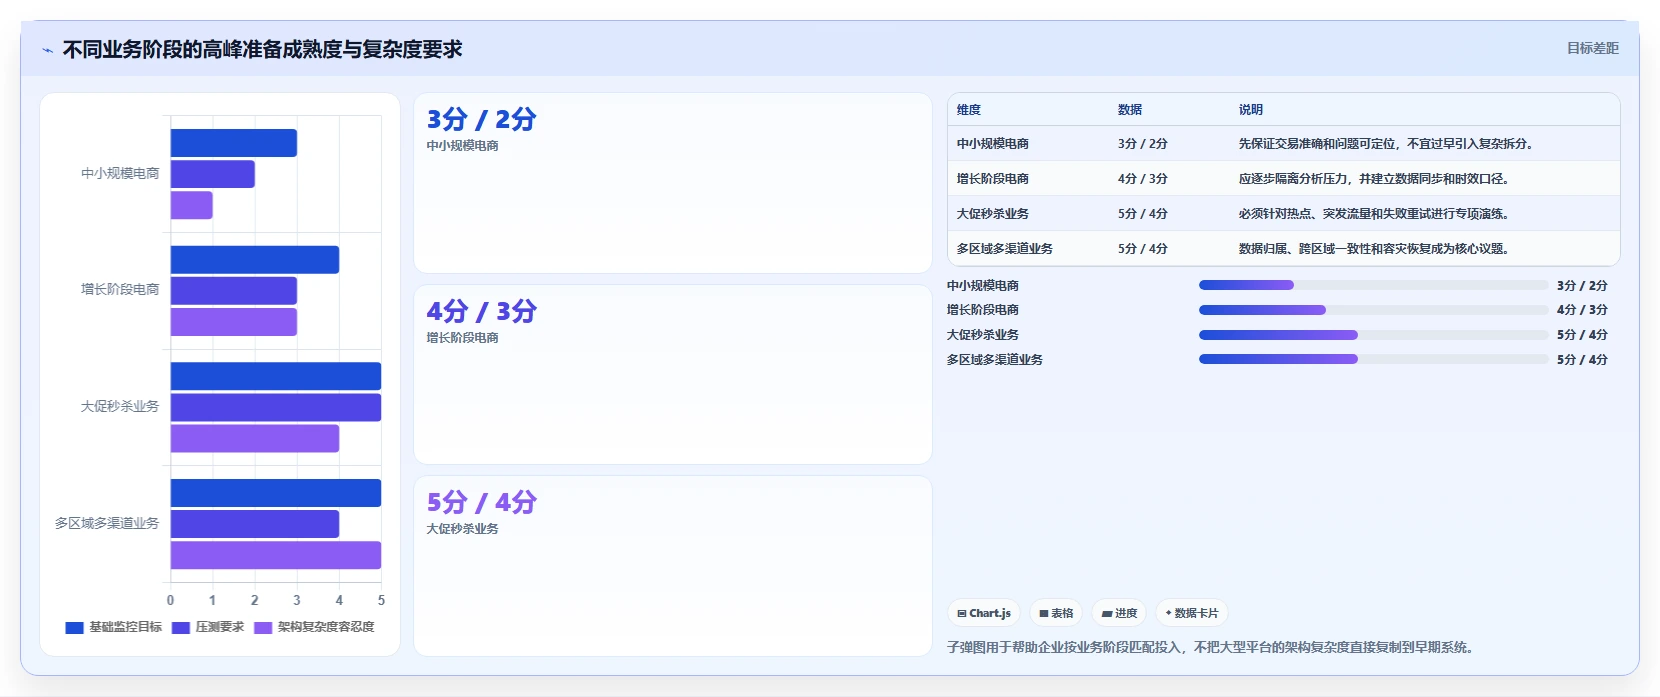This screenshot has width=1660, height=697.
Task: Select the 进度 tag chip
Action: [1119, 613]
